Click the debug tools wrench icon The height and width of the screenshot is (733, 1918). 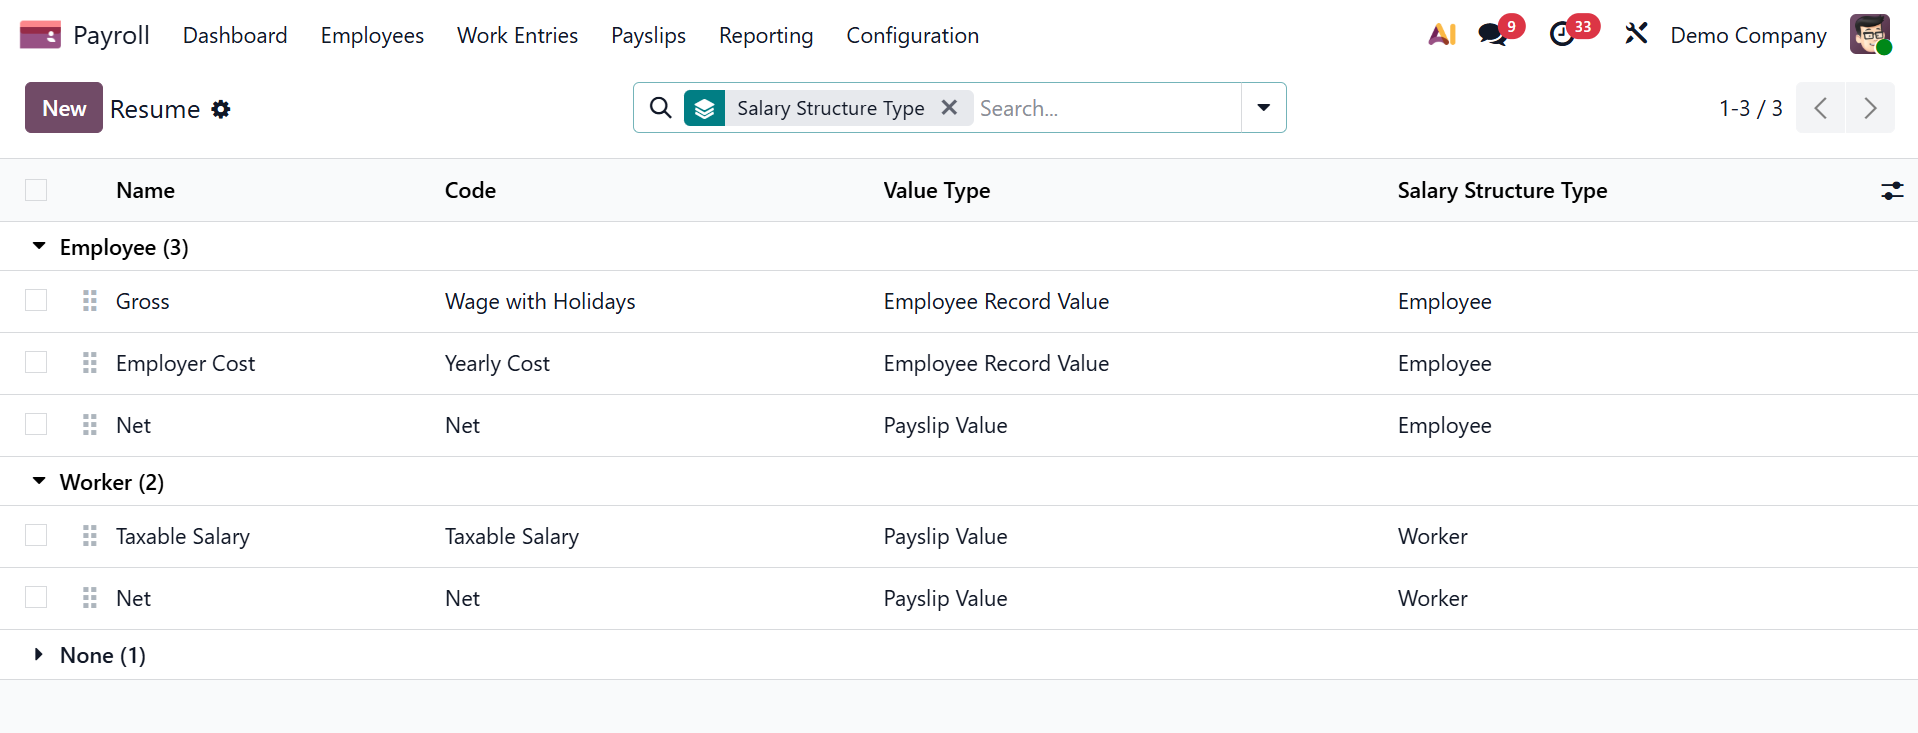click(1636, 35)
